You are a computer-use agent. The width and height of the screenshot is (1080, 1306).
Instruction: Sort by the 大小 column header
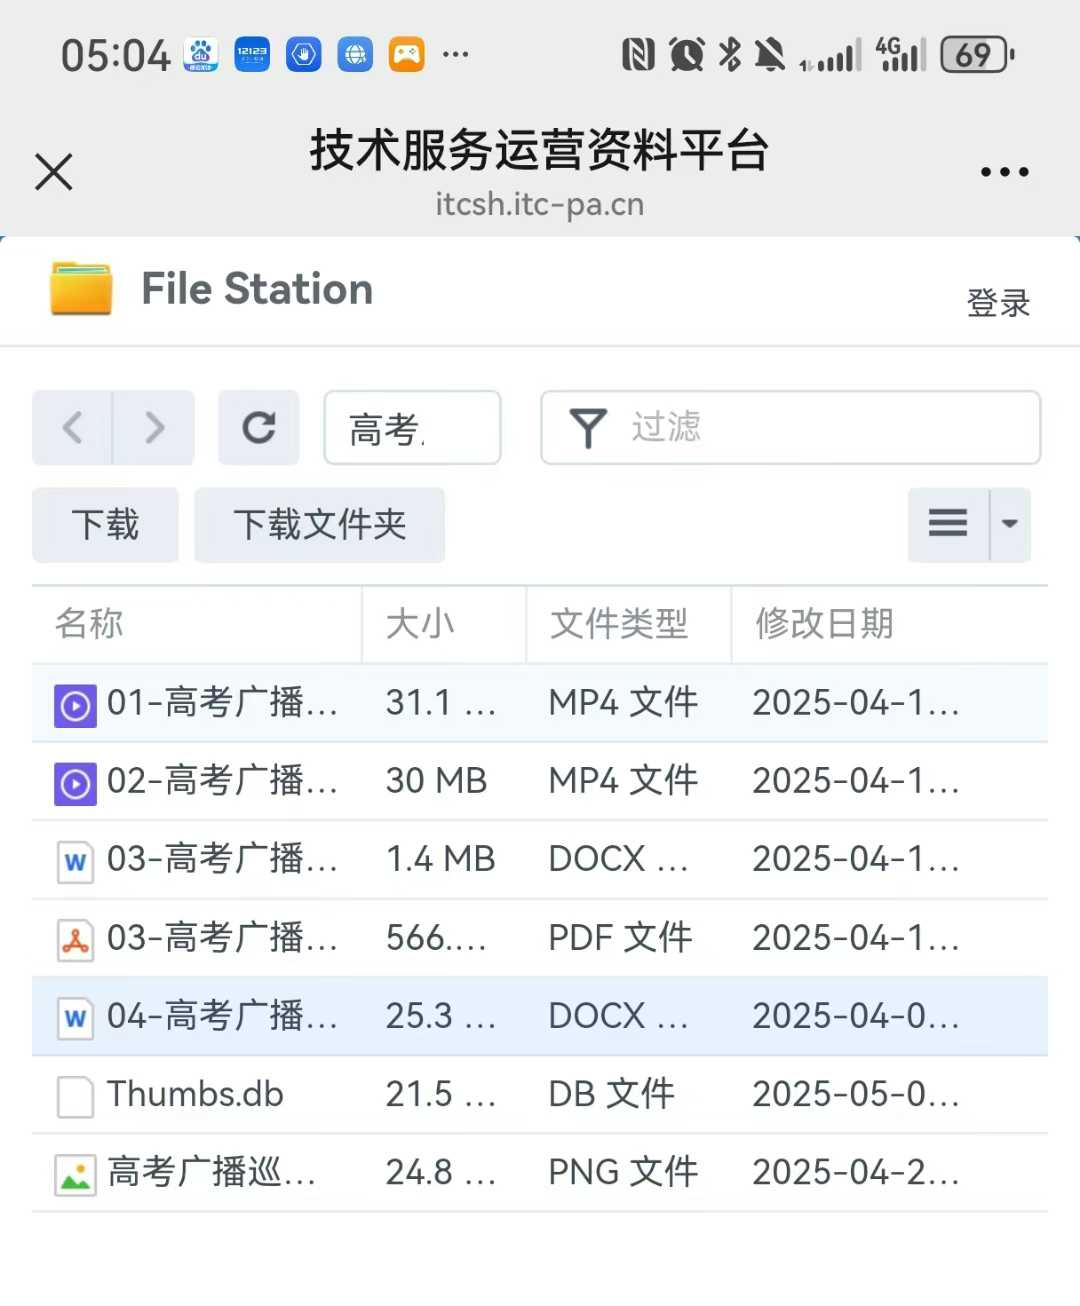(x=420, y=624)
